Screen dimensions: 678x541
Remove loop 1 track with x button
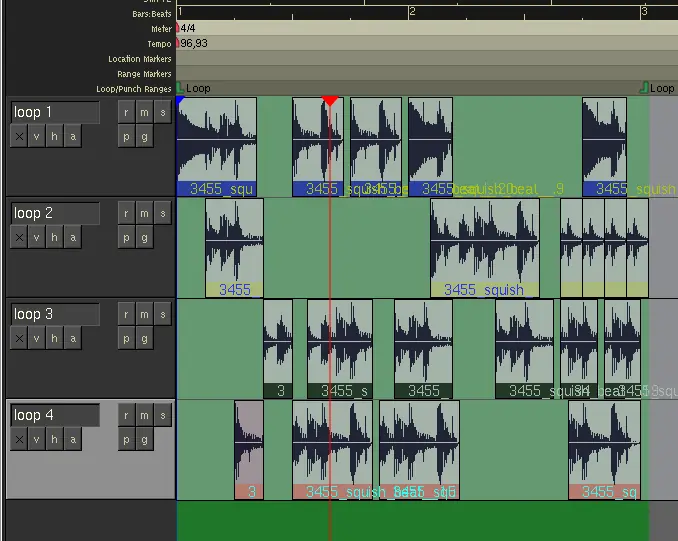[18, 137]
